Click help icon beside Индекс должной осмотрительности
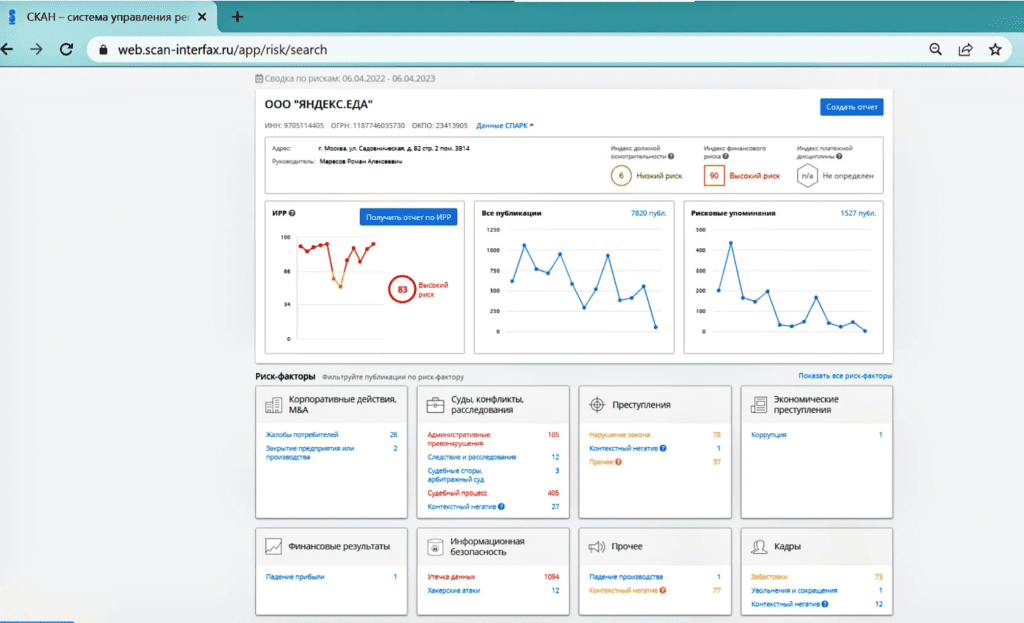Viewport: 1024px width, 623px height. (671, 156)
